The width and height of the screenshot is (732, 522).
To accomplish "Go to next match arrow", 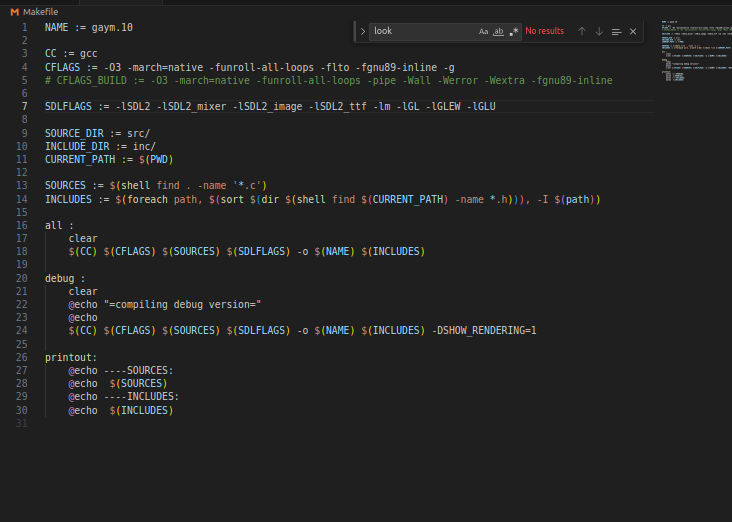I will point(599,31).
